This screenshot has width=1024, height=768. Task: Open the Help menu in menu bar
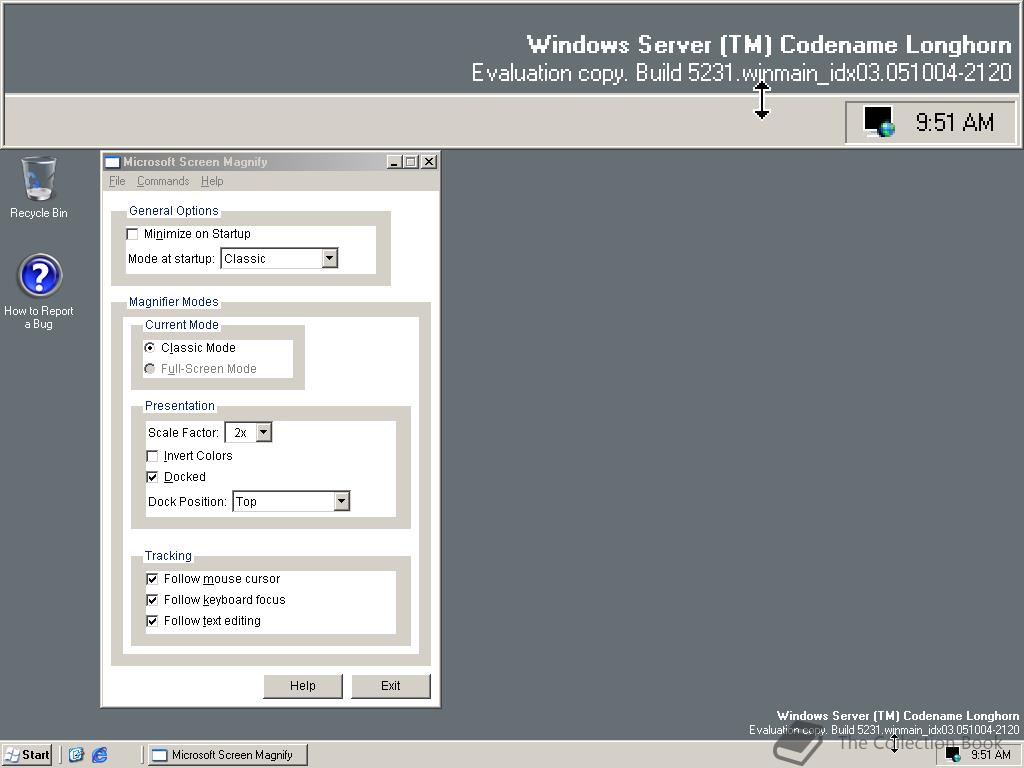[x=212, y=182]
